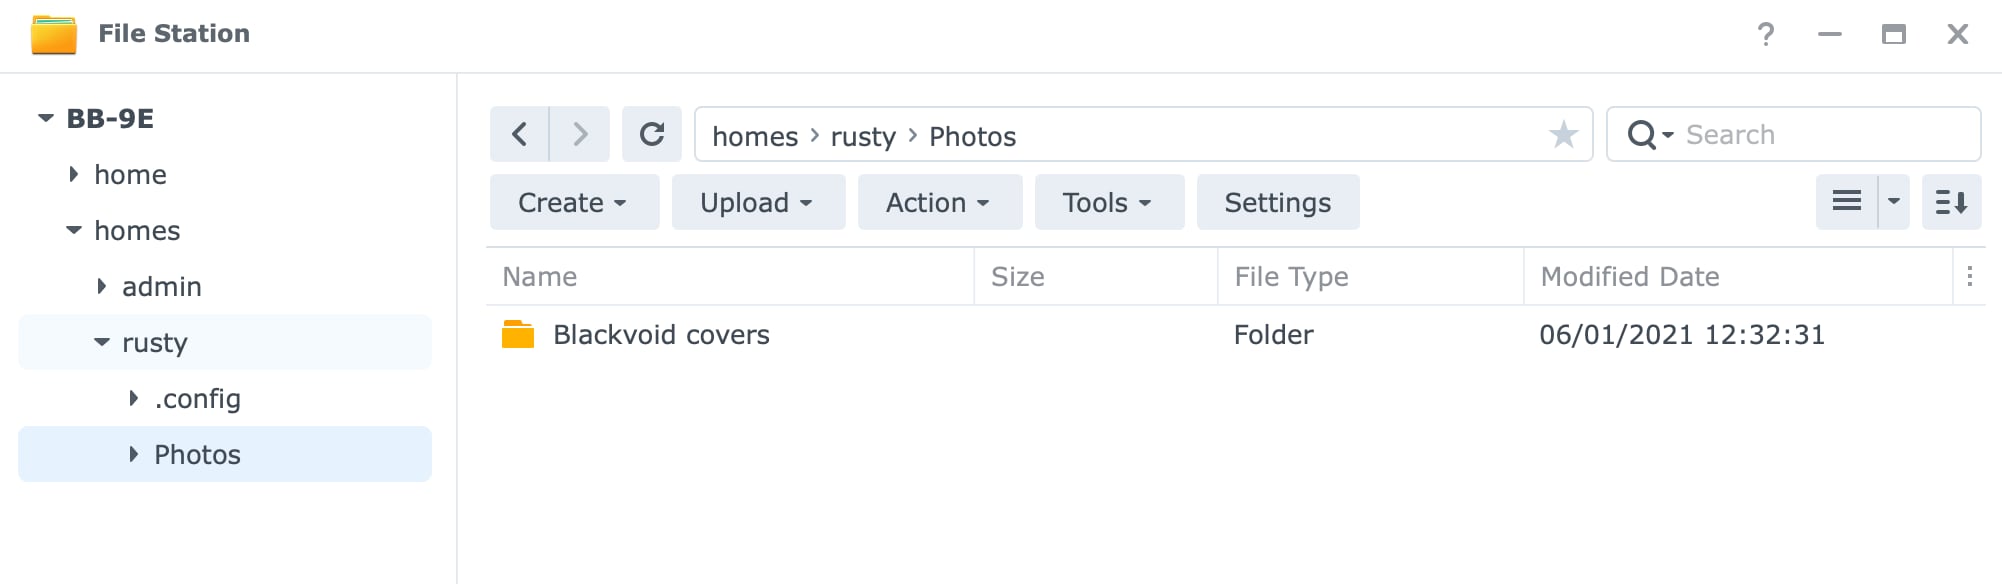Collapse the rusty folder arrow
Screen dimensions: 2002x584
[x=101, y=342]
